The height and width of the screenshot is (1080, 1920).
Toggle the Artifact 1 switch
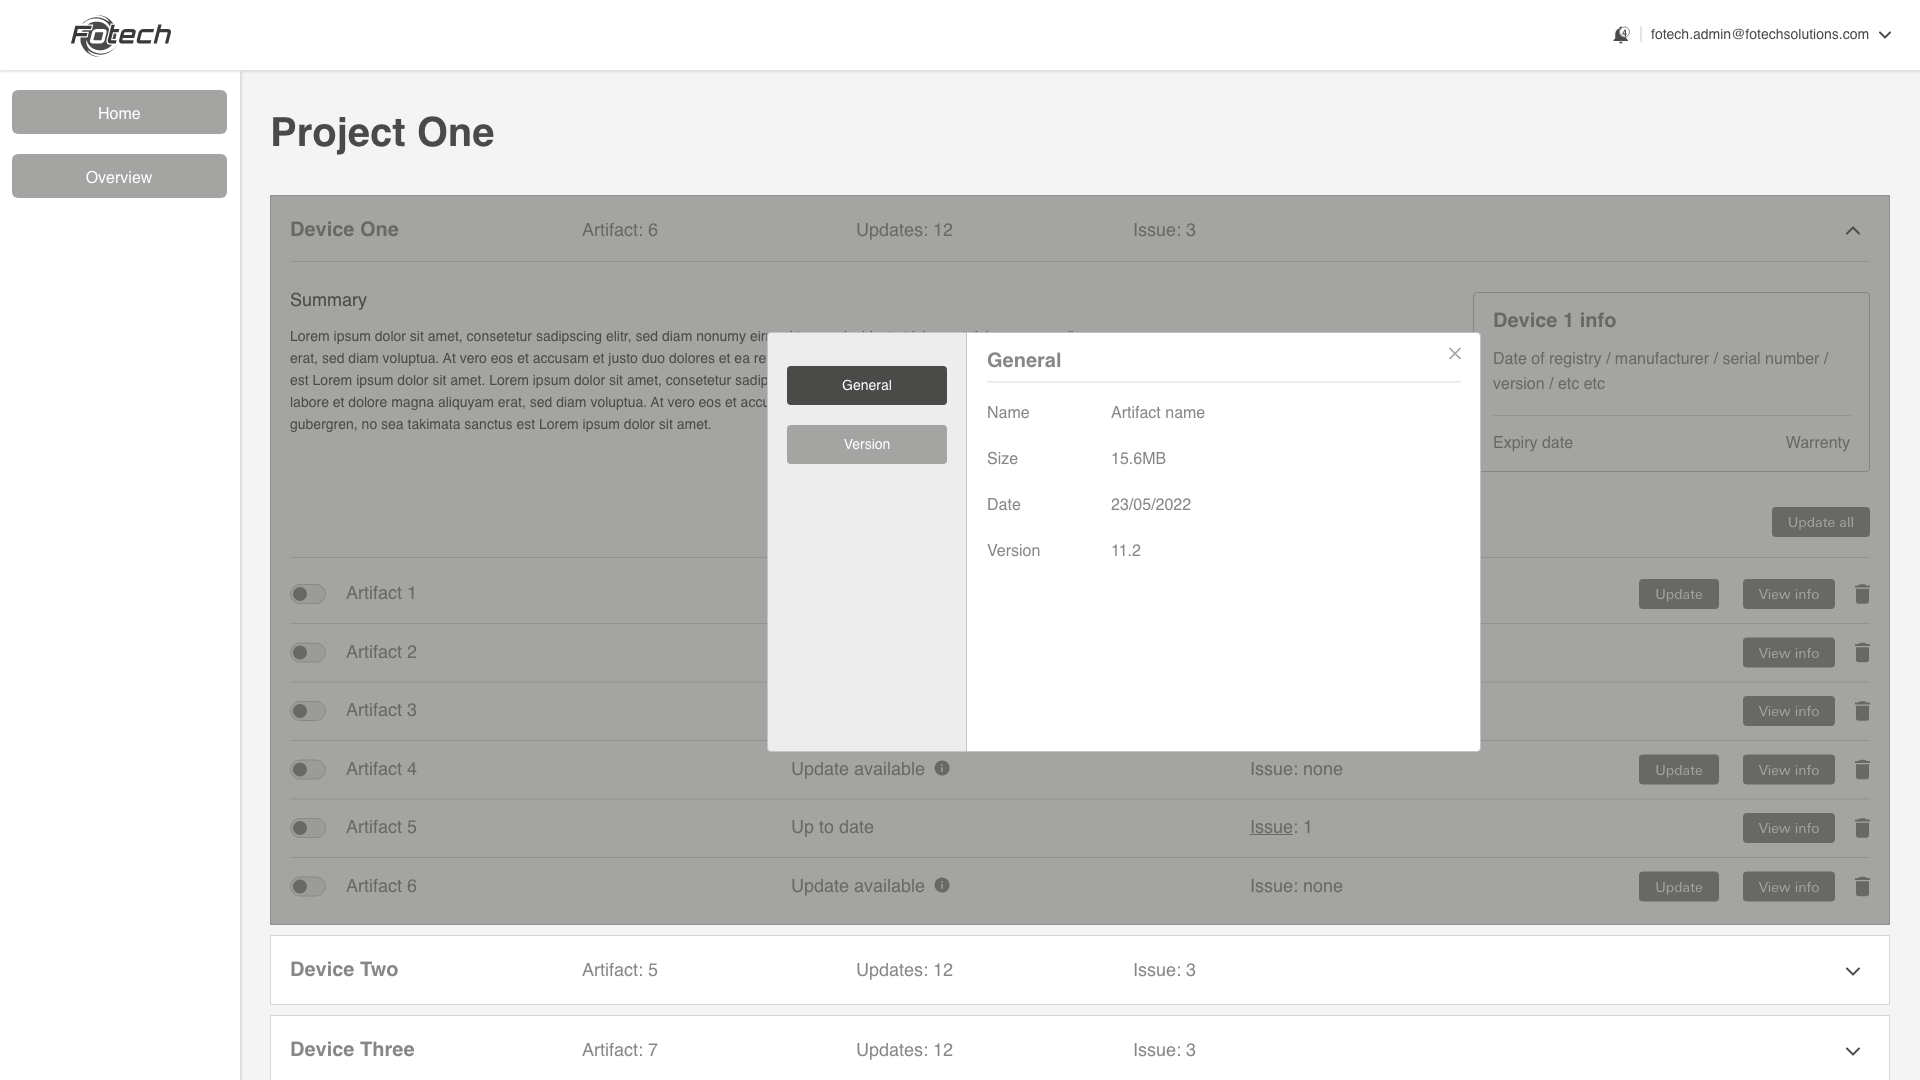308,594
